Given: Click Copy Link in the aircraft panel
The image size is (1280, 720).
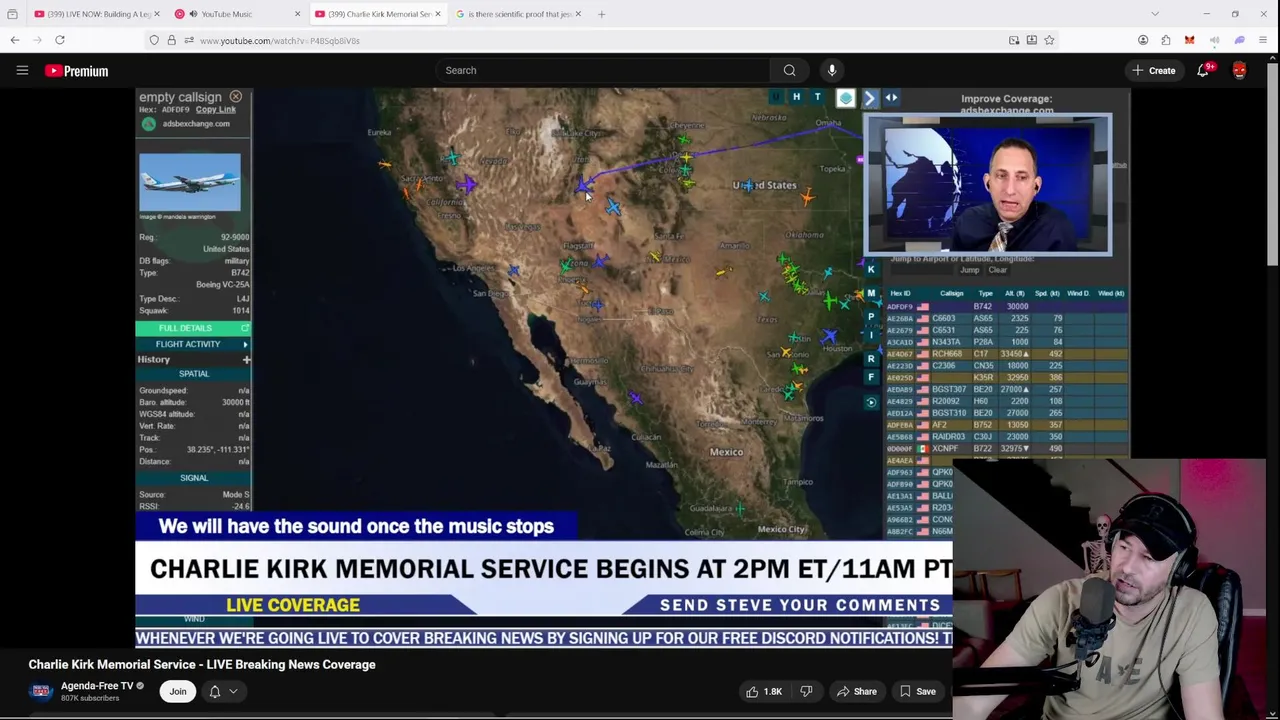Looking at the screenshot, I should (x=216, y=109).
